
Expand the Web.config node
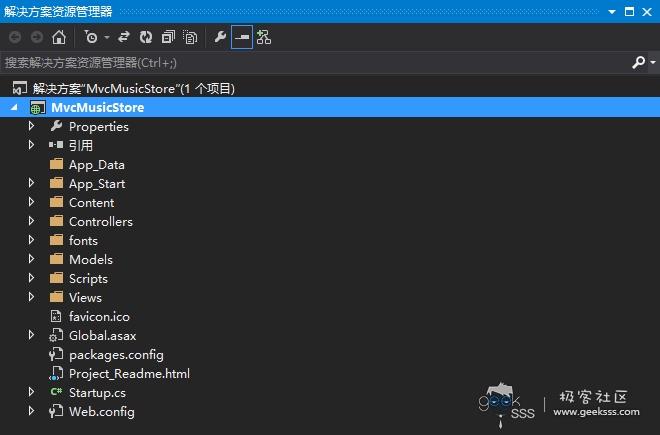(31, 411)
